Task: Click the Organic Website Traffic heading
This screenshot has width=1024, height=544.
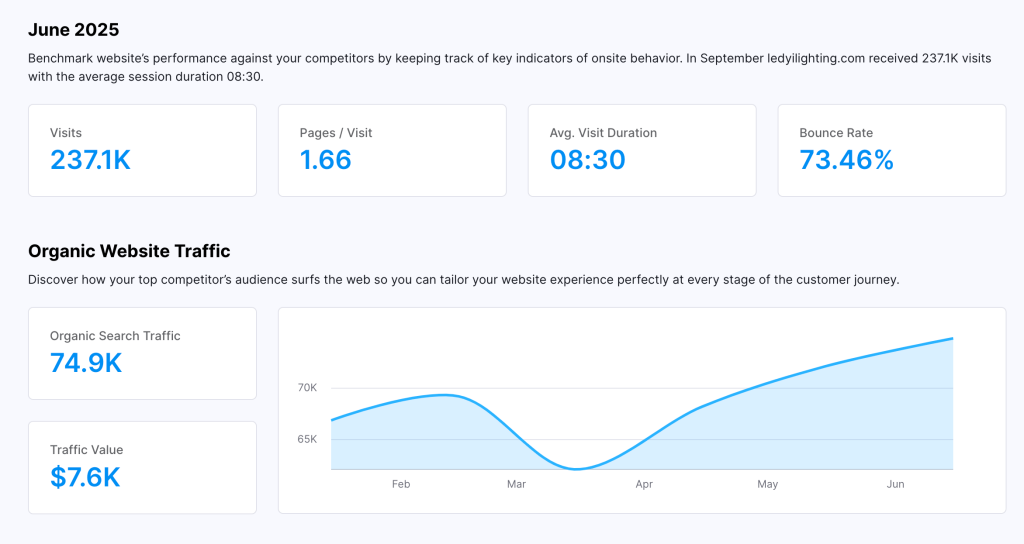Action: click(x=129, y=251)
